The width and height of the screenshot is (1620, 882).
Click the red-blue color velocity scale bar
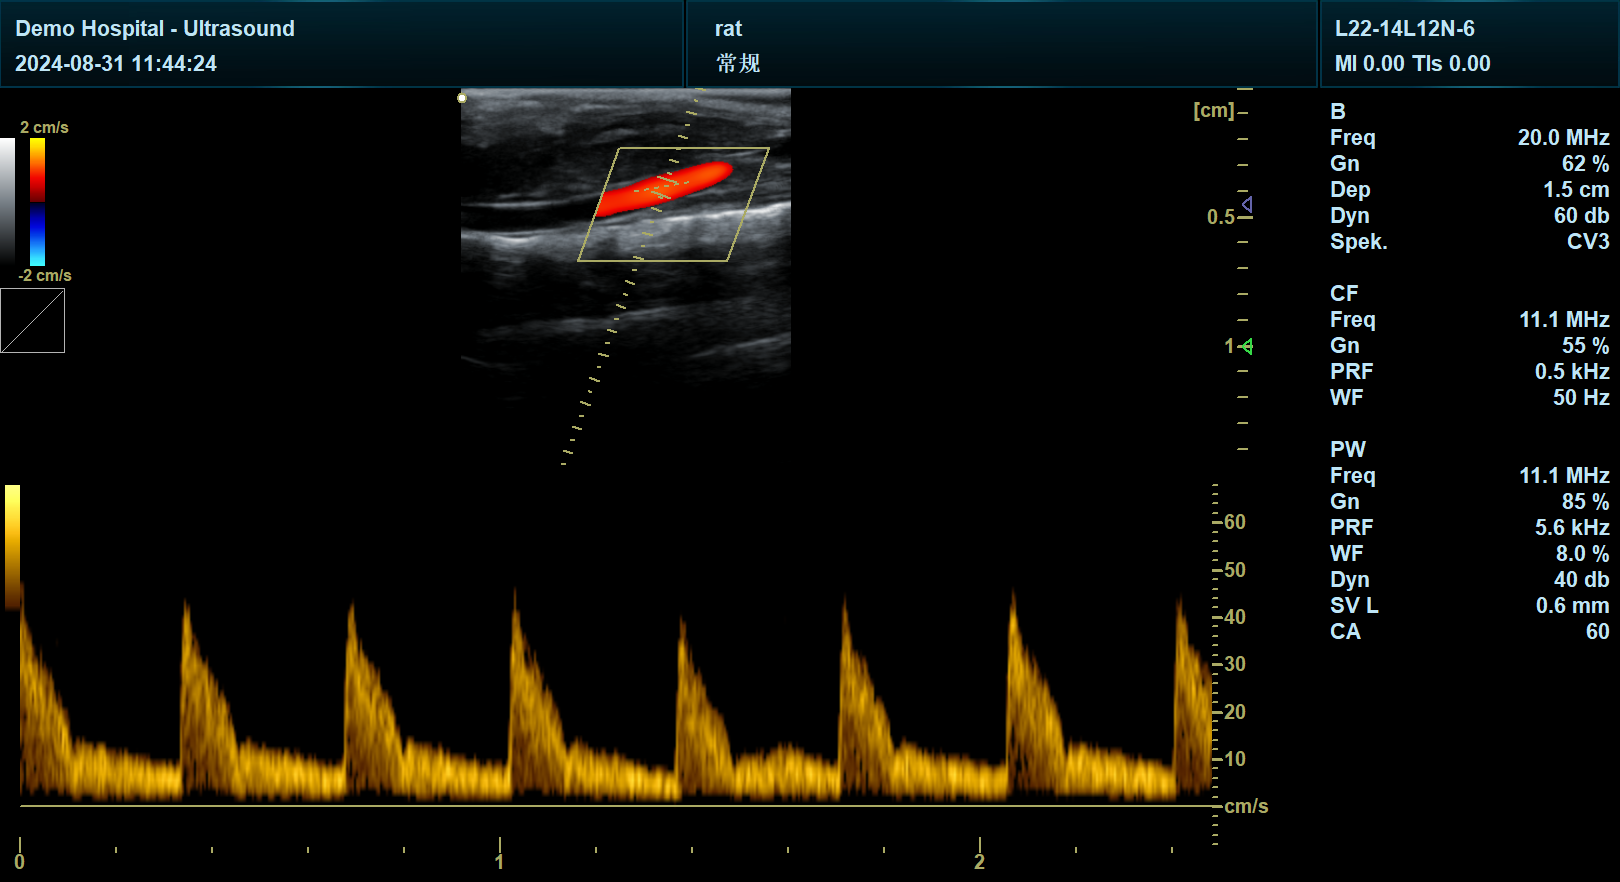[x=37, y=200]
